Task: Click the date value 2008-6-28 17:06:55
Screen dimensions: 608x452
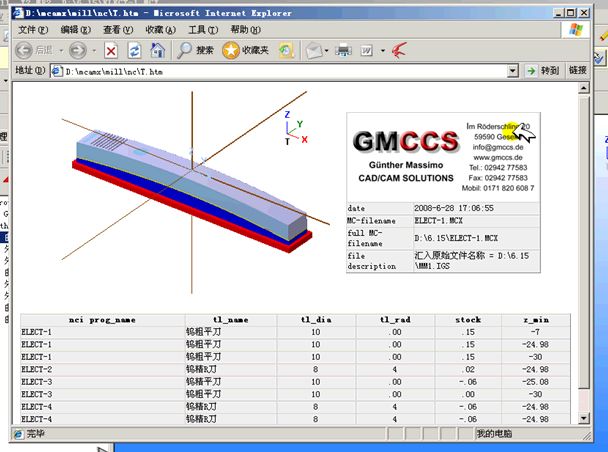Action: click(x=454, y=208)
